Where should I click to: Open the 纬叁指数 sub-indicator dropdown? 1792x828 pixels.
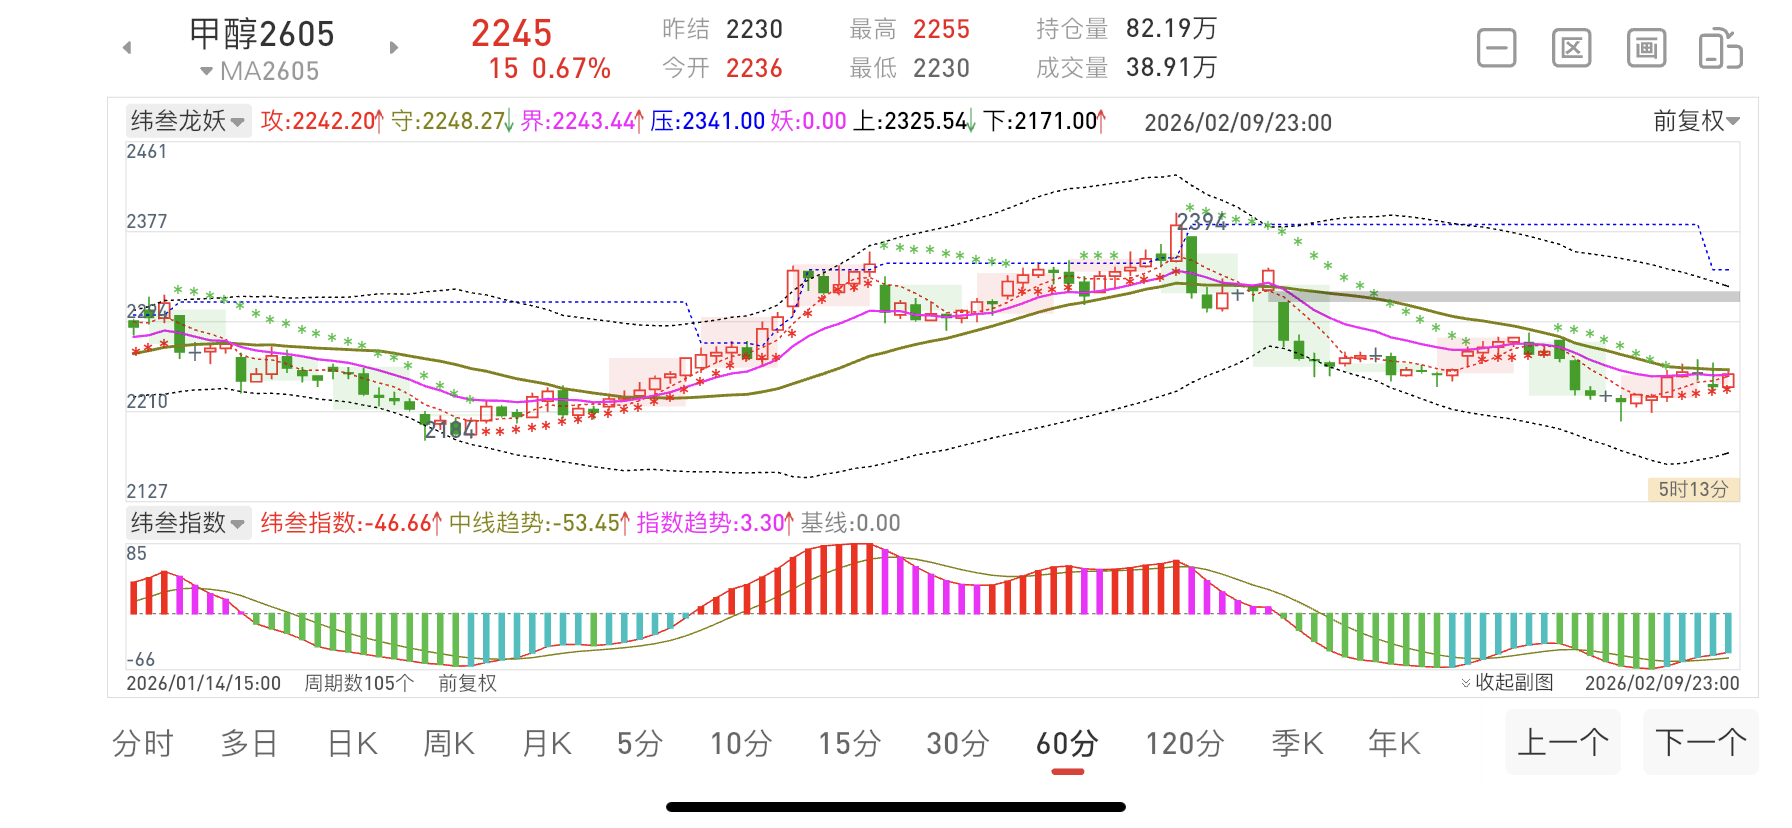[x=187, y=523]
